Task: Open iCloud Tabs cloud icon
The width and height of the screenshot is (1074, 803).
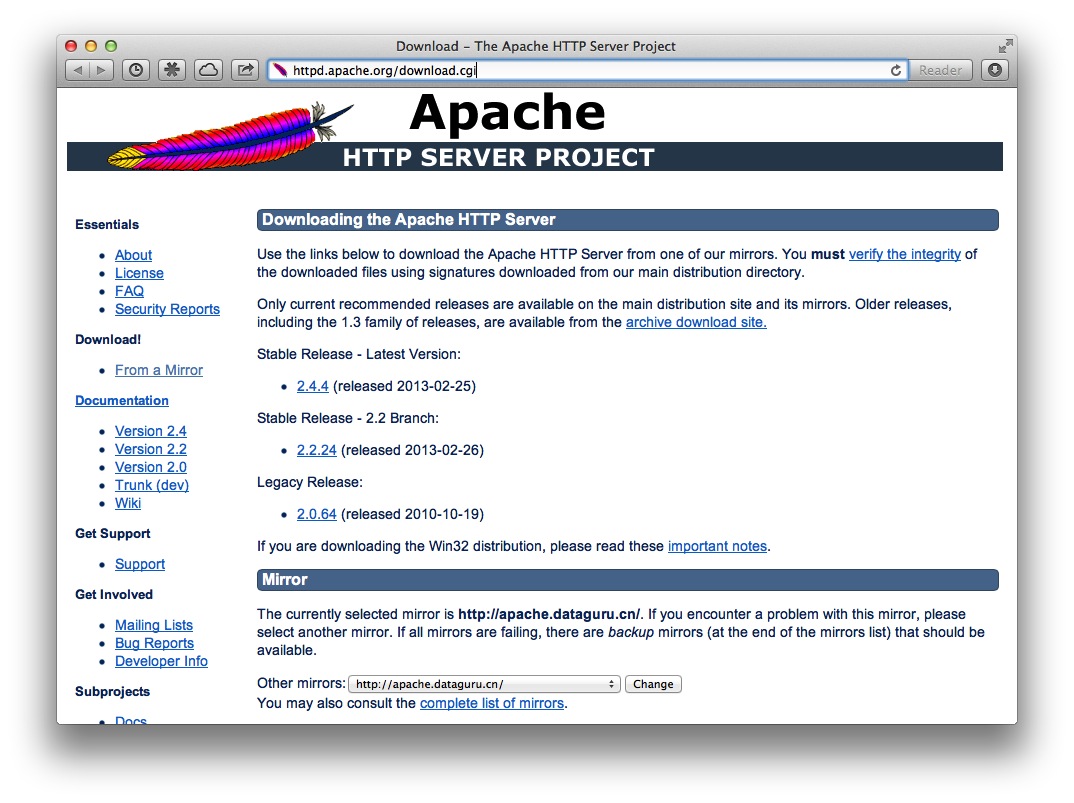Action: point(208,70)
